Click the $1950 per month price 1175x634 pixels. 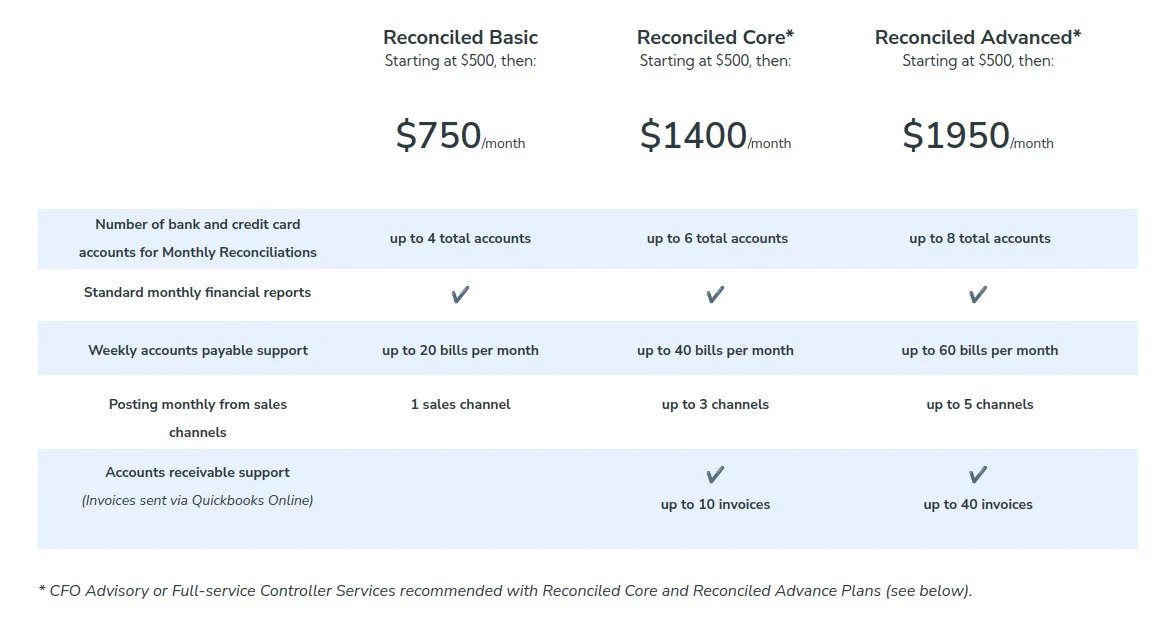(x=978, y=136)
